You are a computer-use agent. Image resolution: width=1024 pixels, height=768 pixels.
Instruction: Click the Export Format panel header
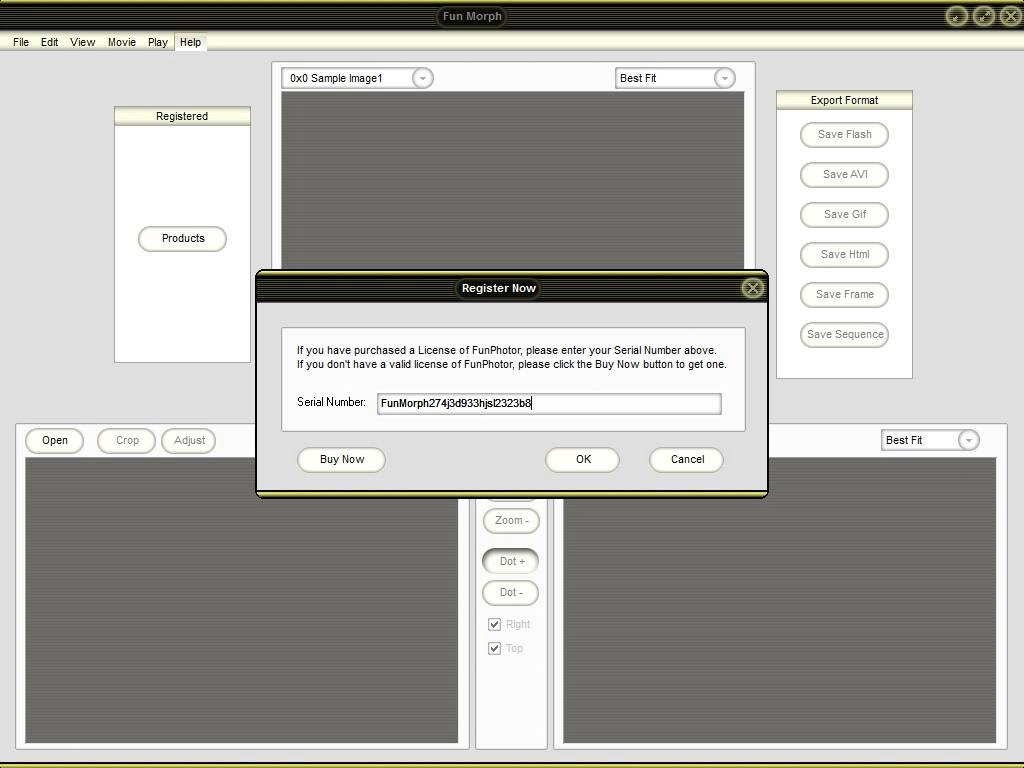click(x=844, y=100)
